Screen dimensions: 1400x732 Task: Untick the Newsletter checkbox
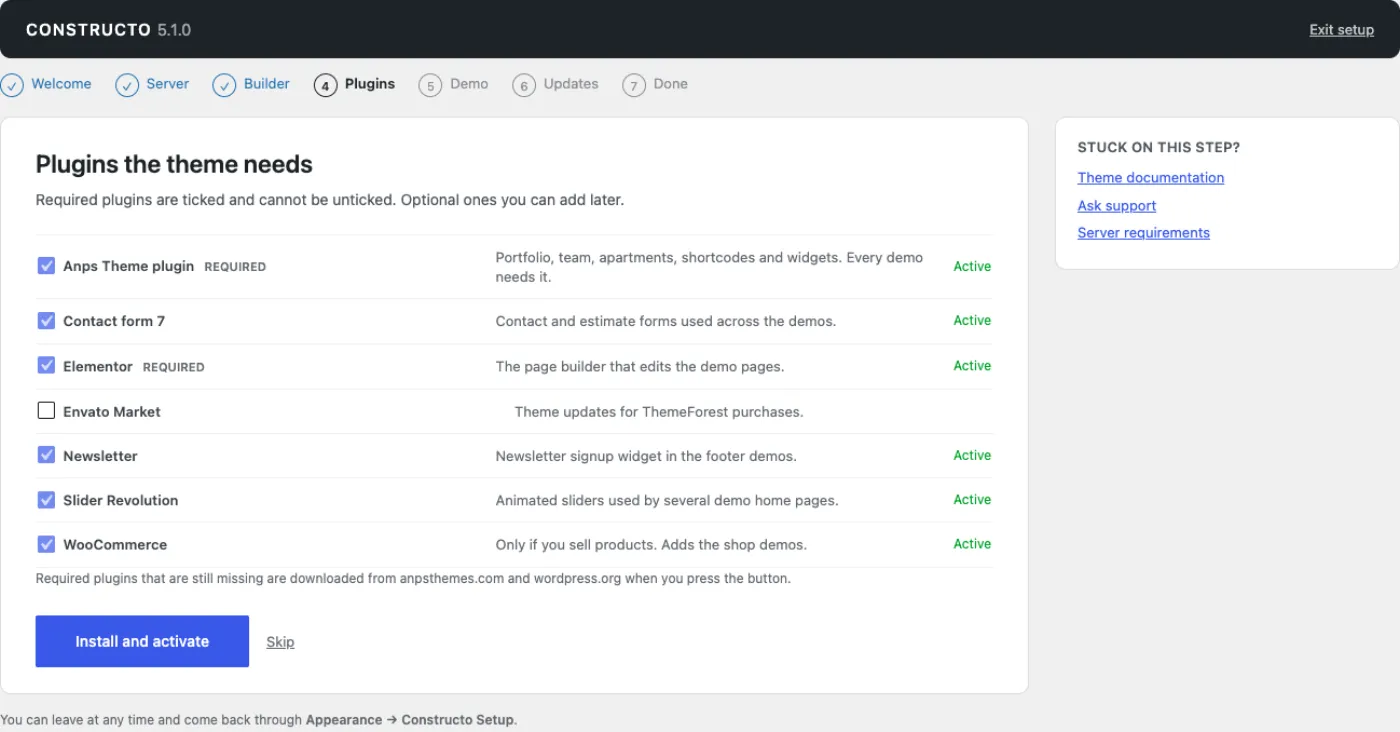pos(46,455)
